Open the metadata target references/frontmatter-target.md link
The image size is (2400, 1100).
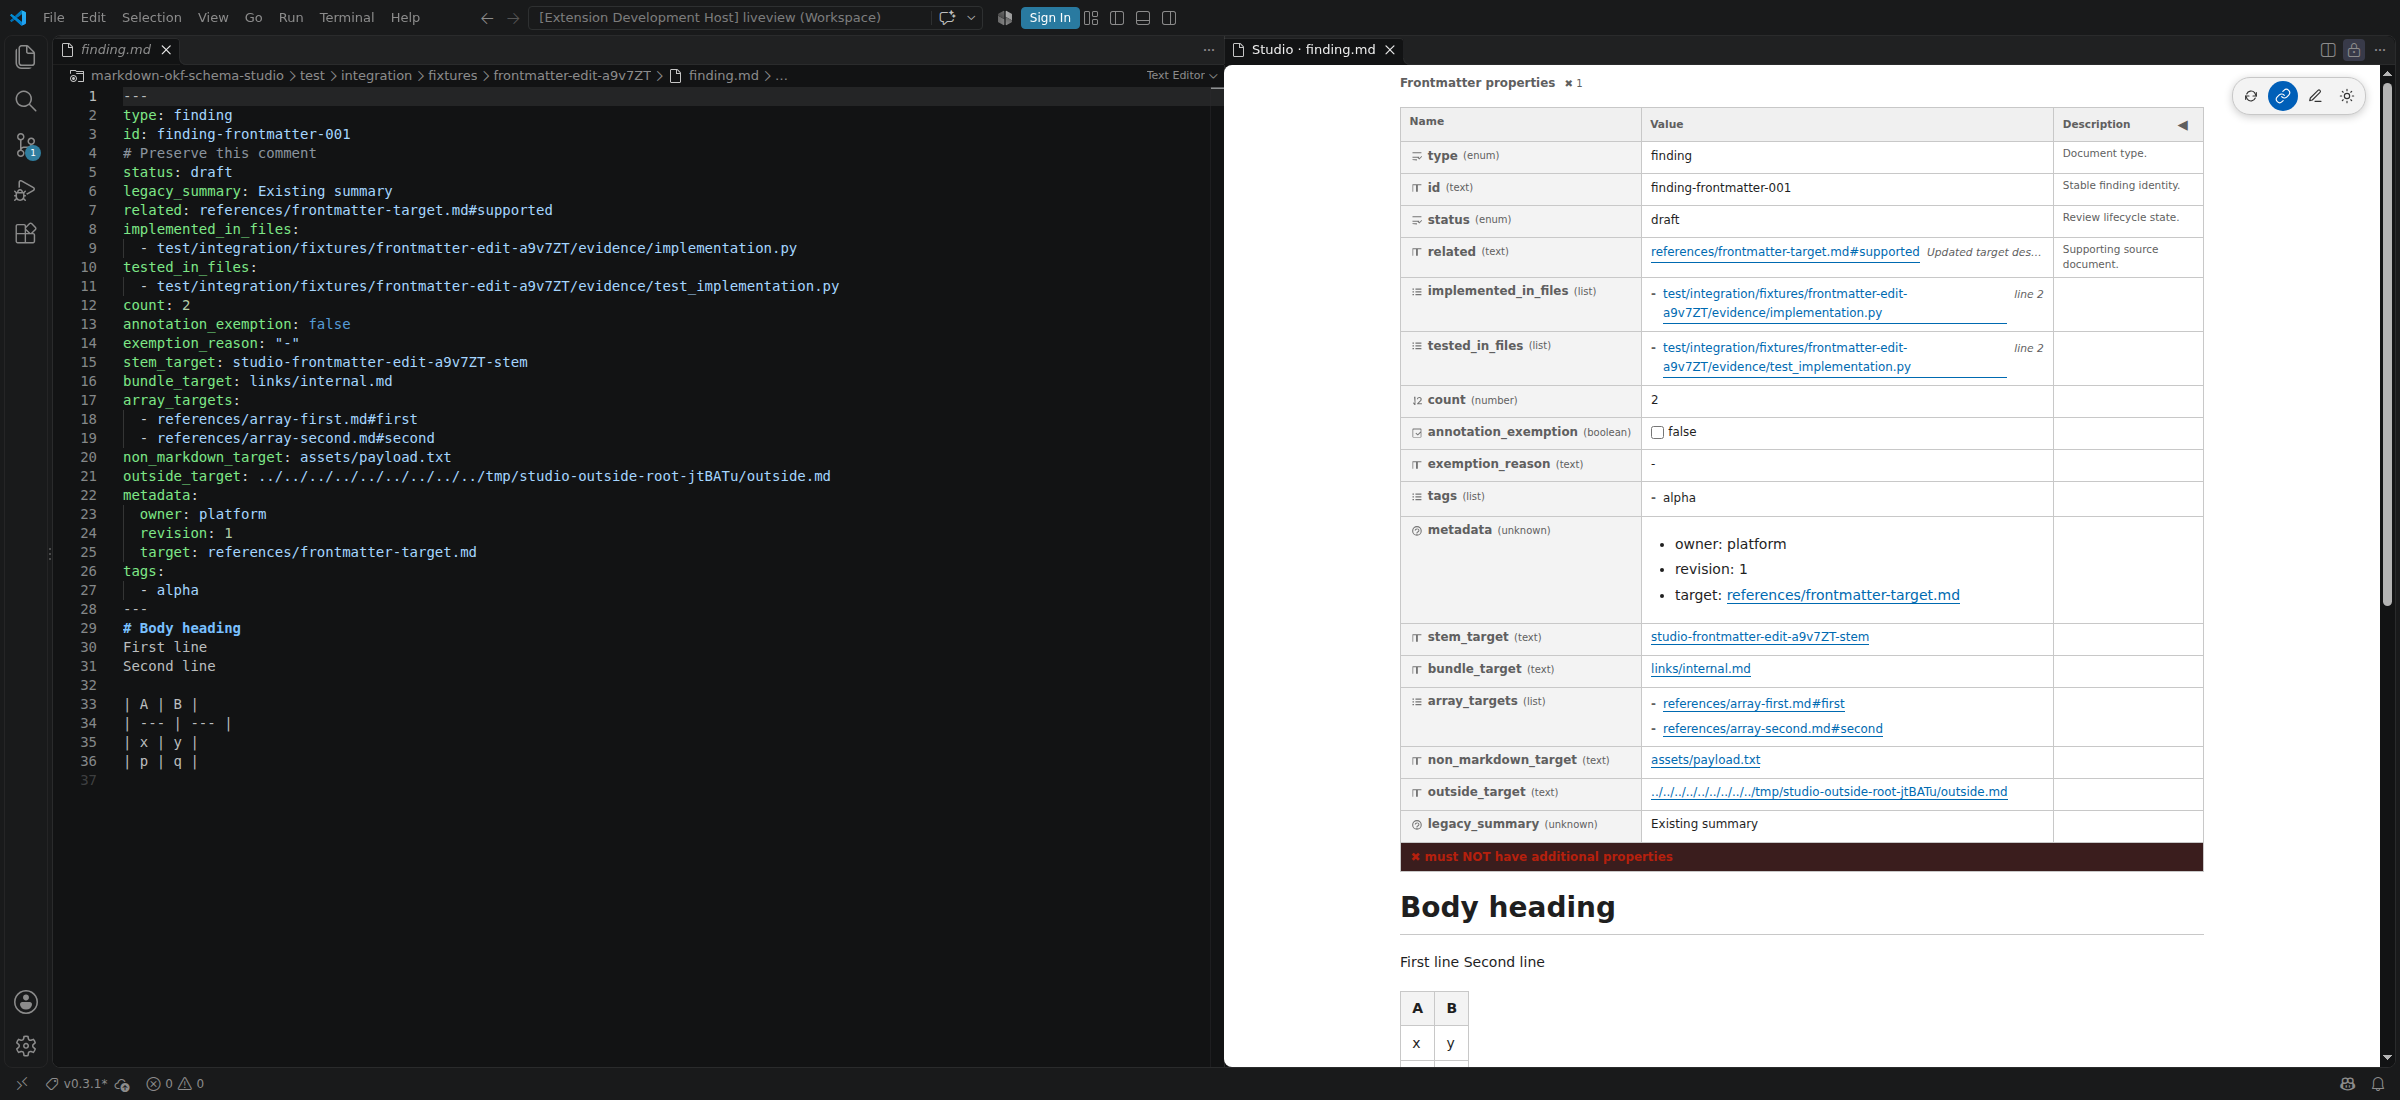tap(1843, 595)
